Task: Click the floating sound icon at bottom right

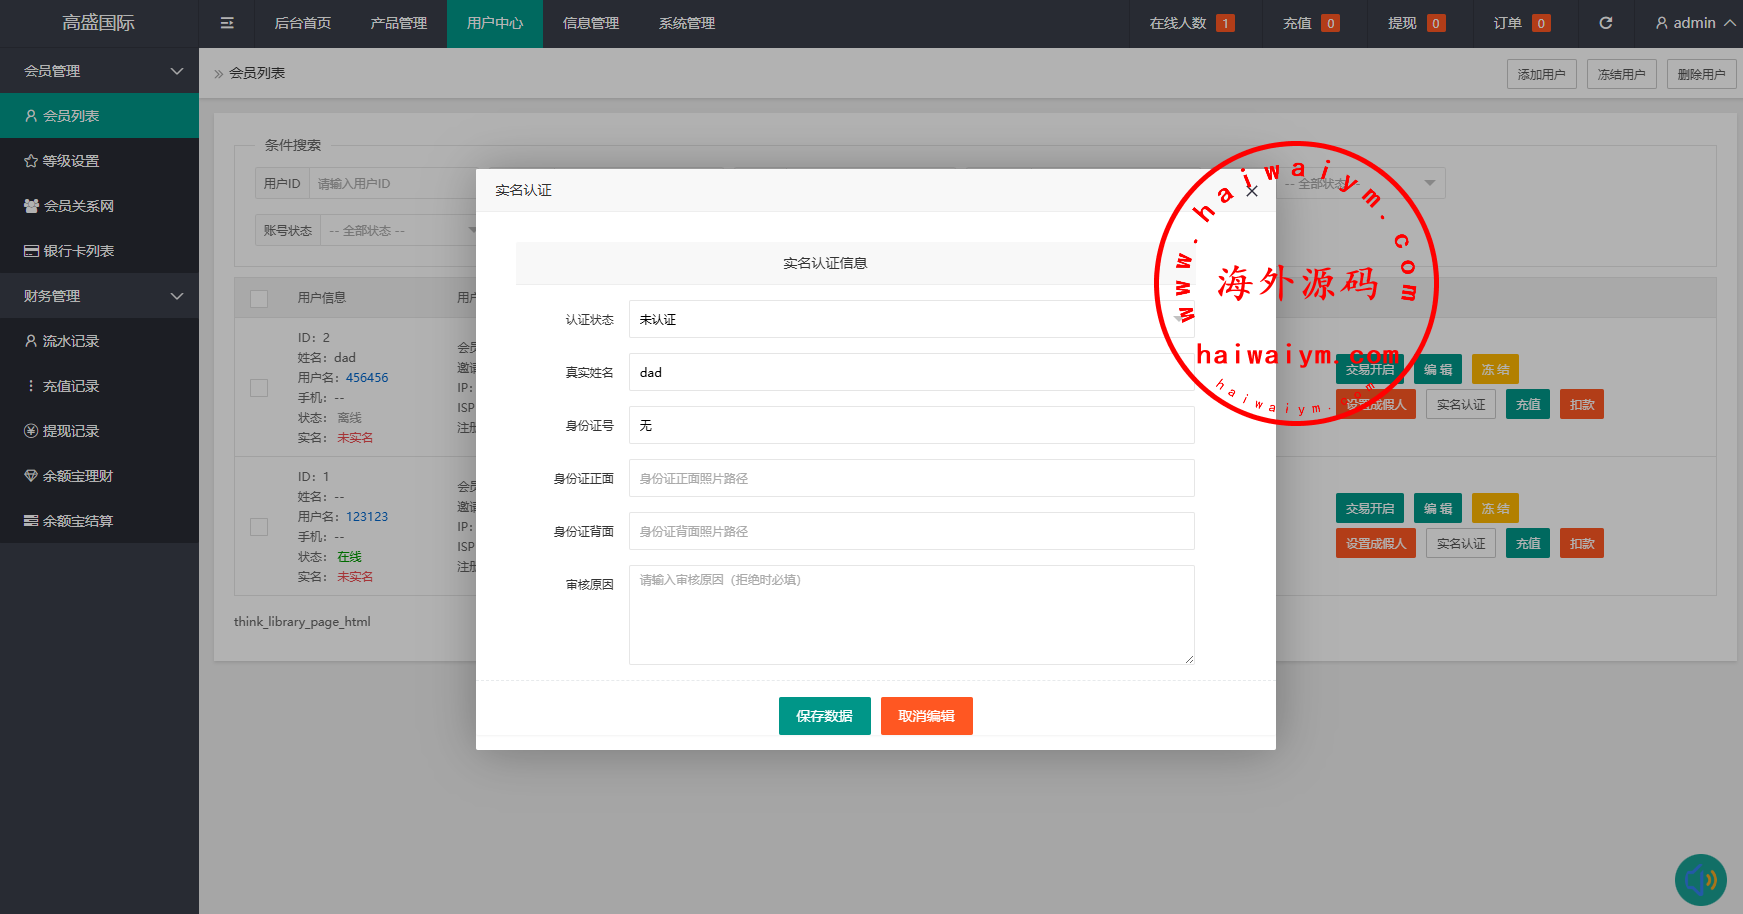Action: (x=1700, y=880)
